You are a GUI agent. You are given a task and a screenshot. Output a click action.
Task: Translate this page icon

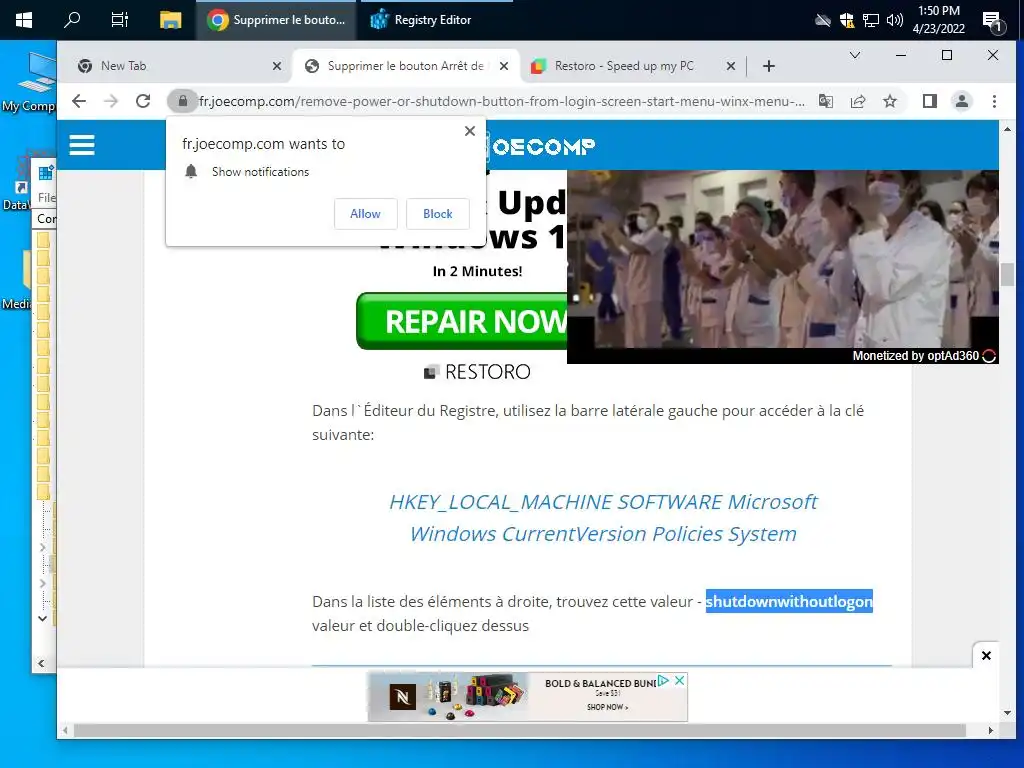click(x=825, y=101)
